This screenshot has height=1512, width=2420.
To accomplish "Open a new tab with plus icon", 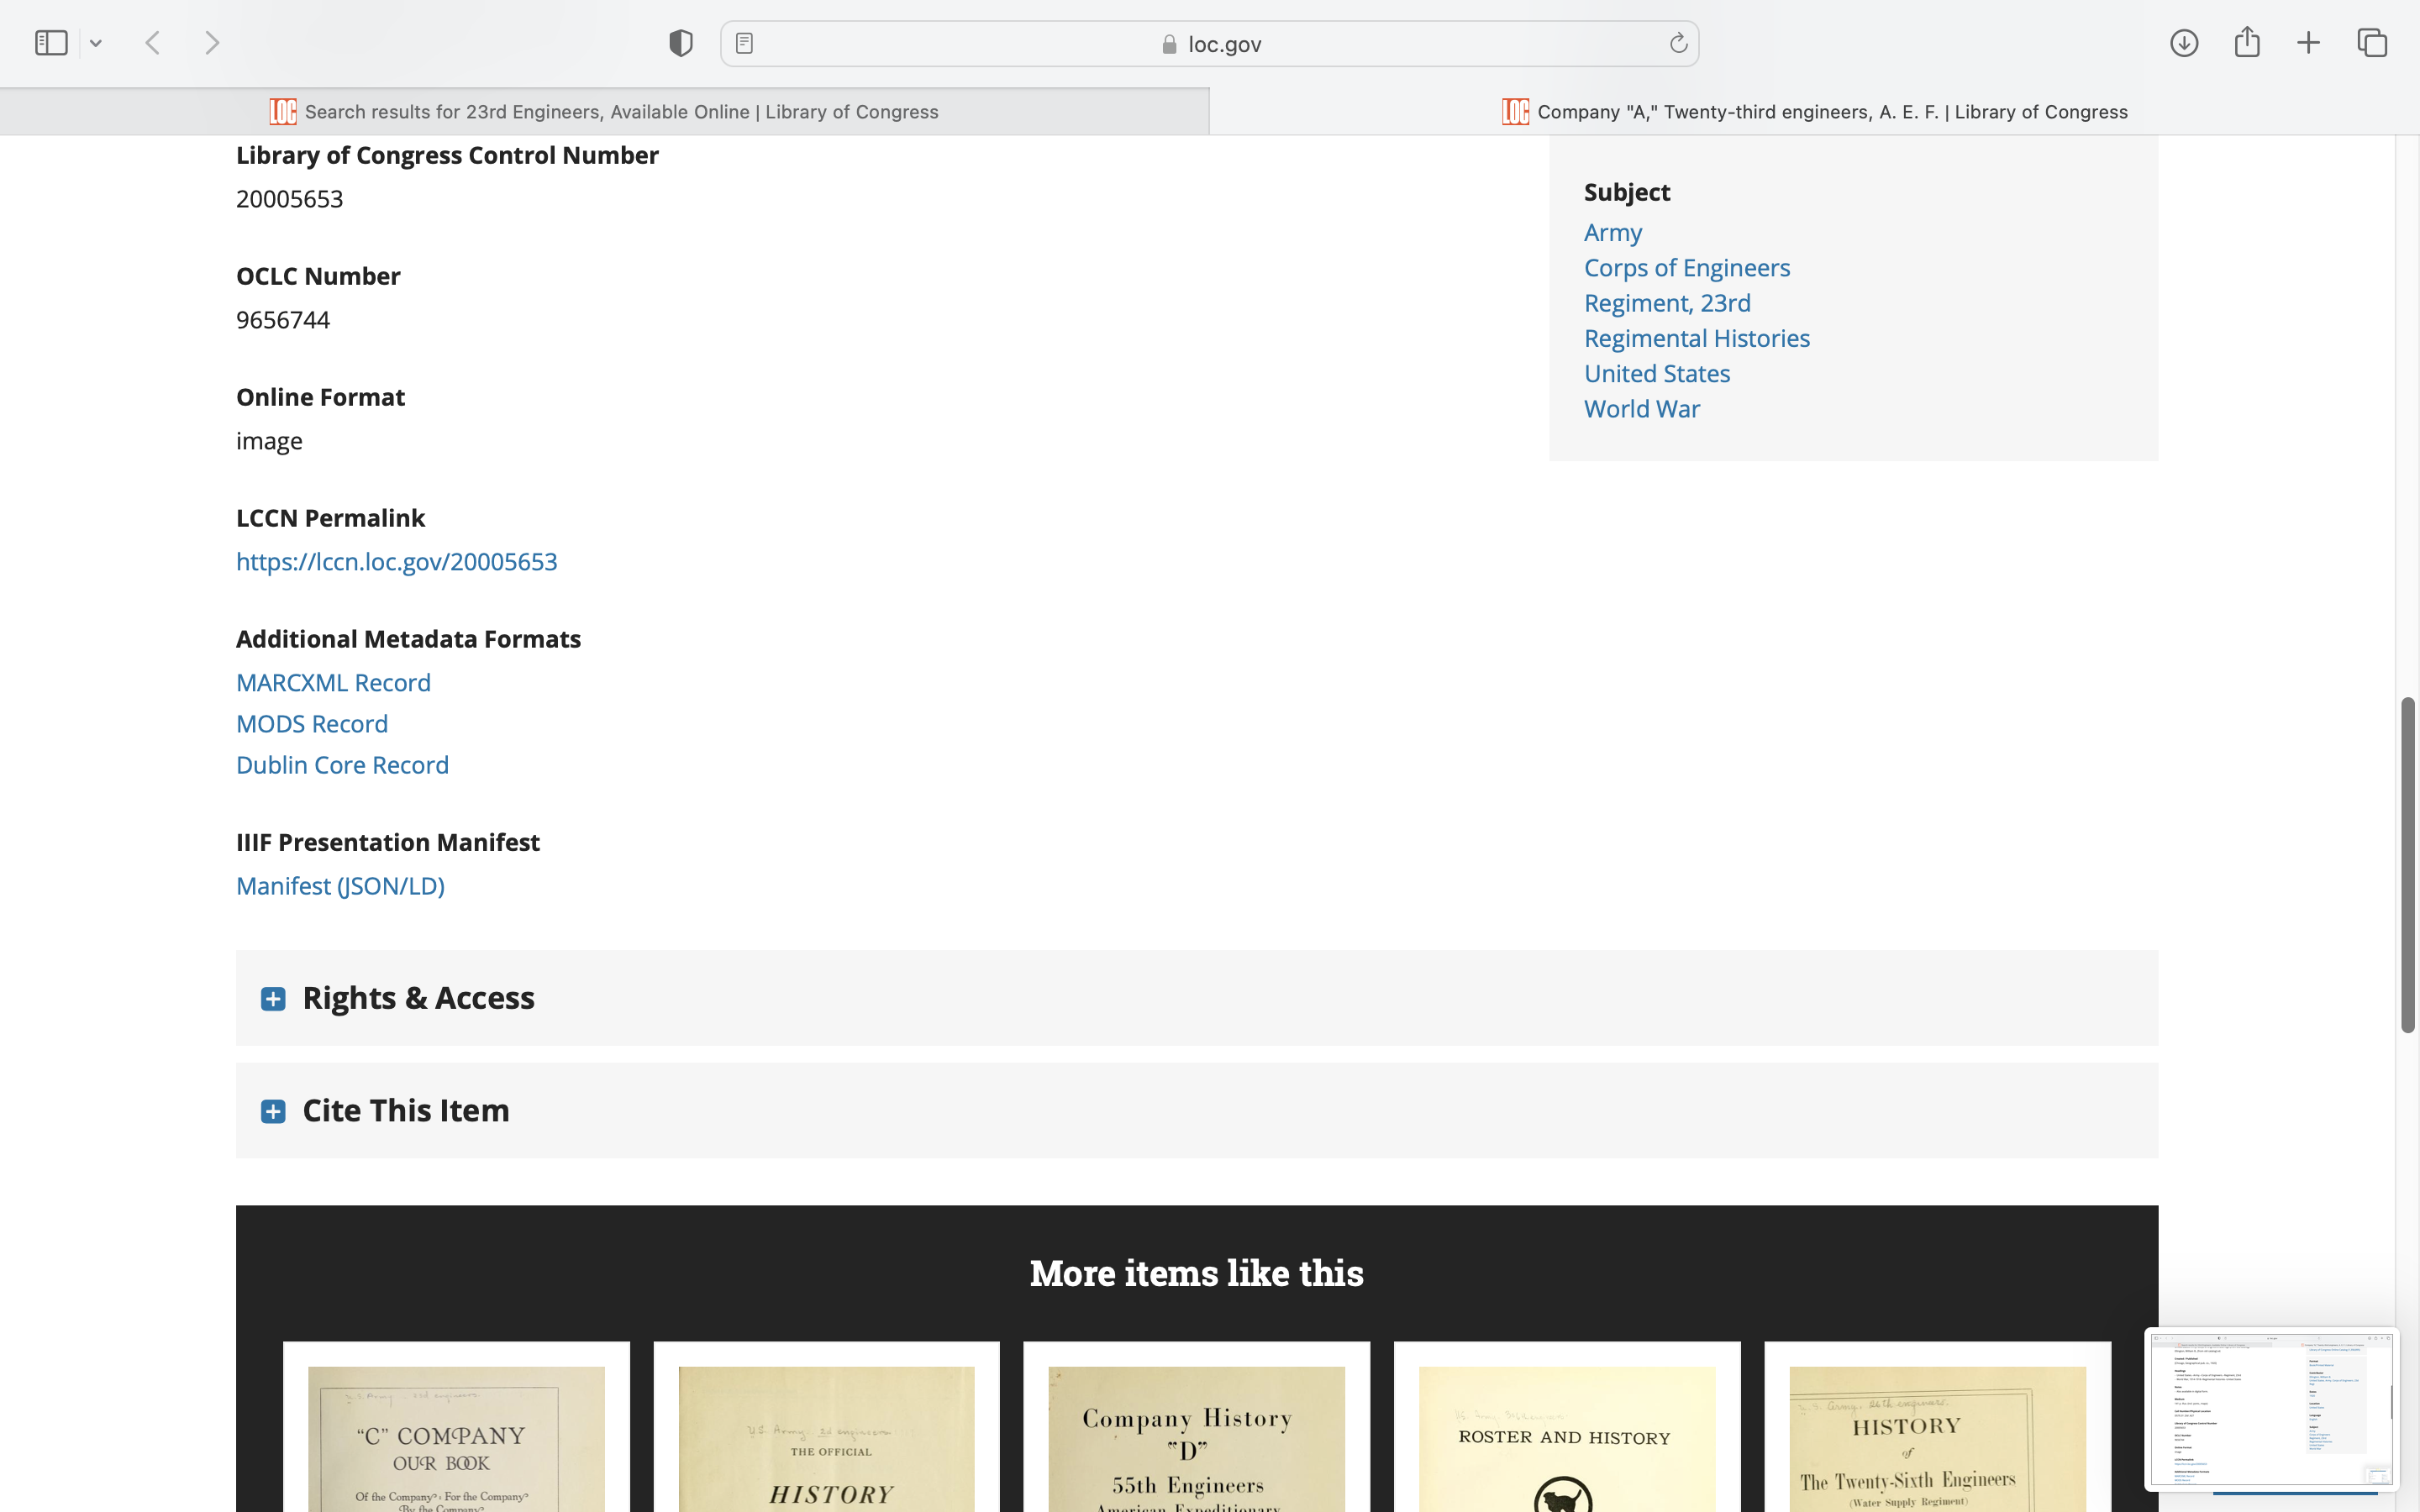I will pos(2308,43).
